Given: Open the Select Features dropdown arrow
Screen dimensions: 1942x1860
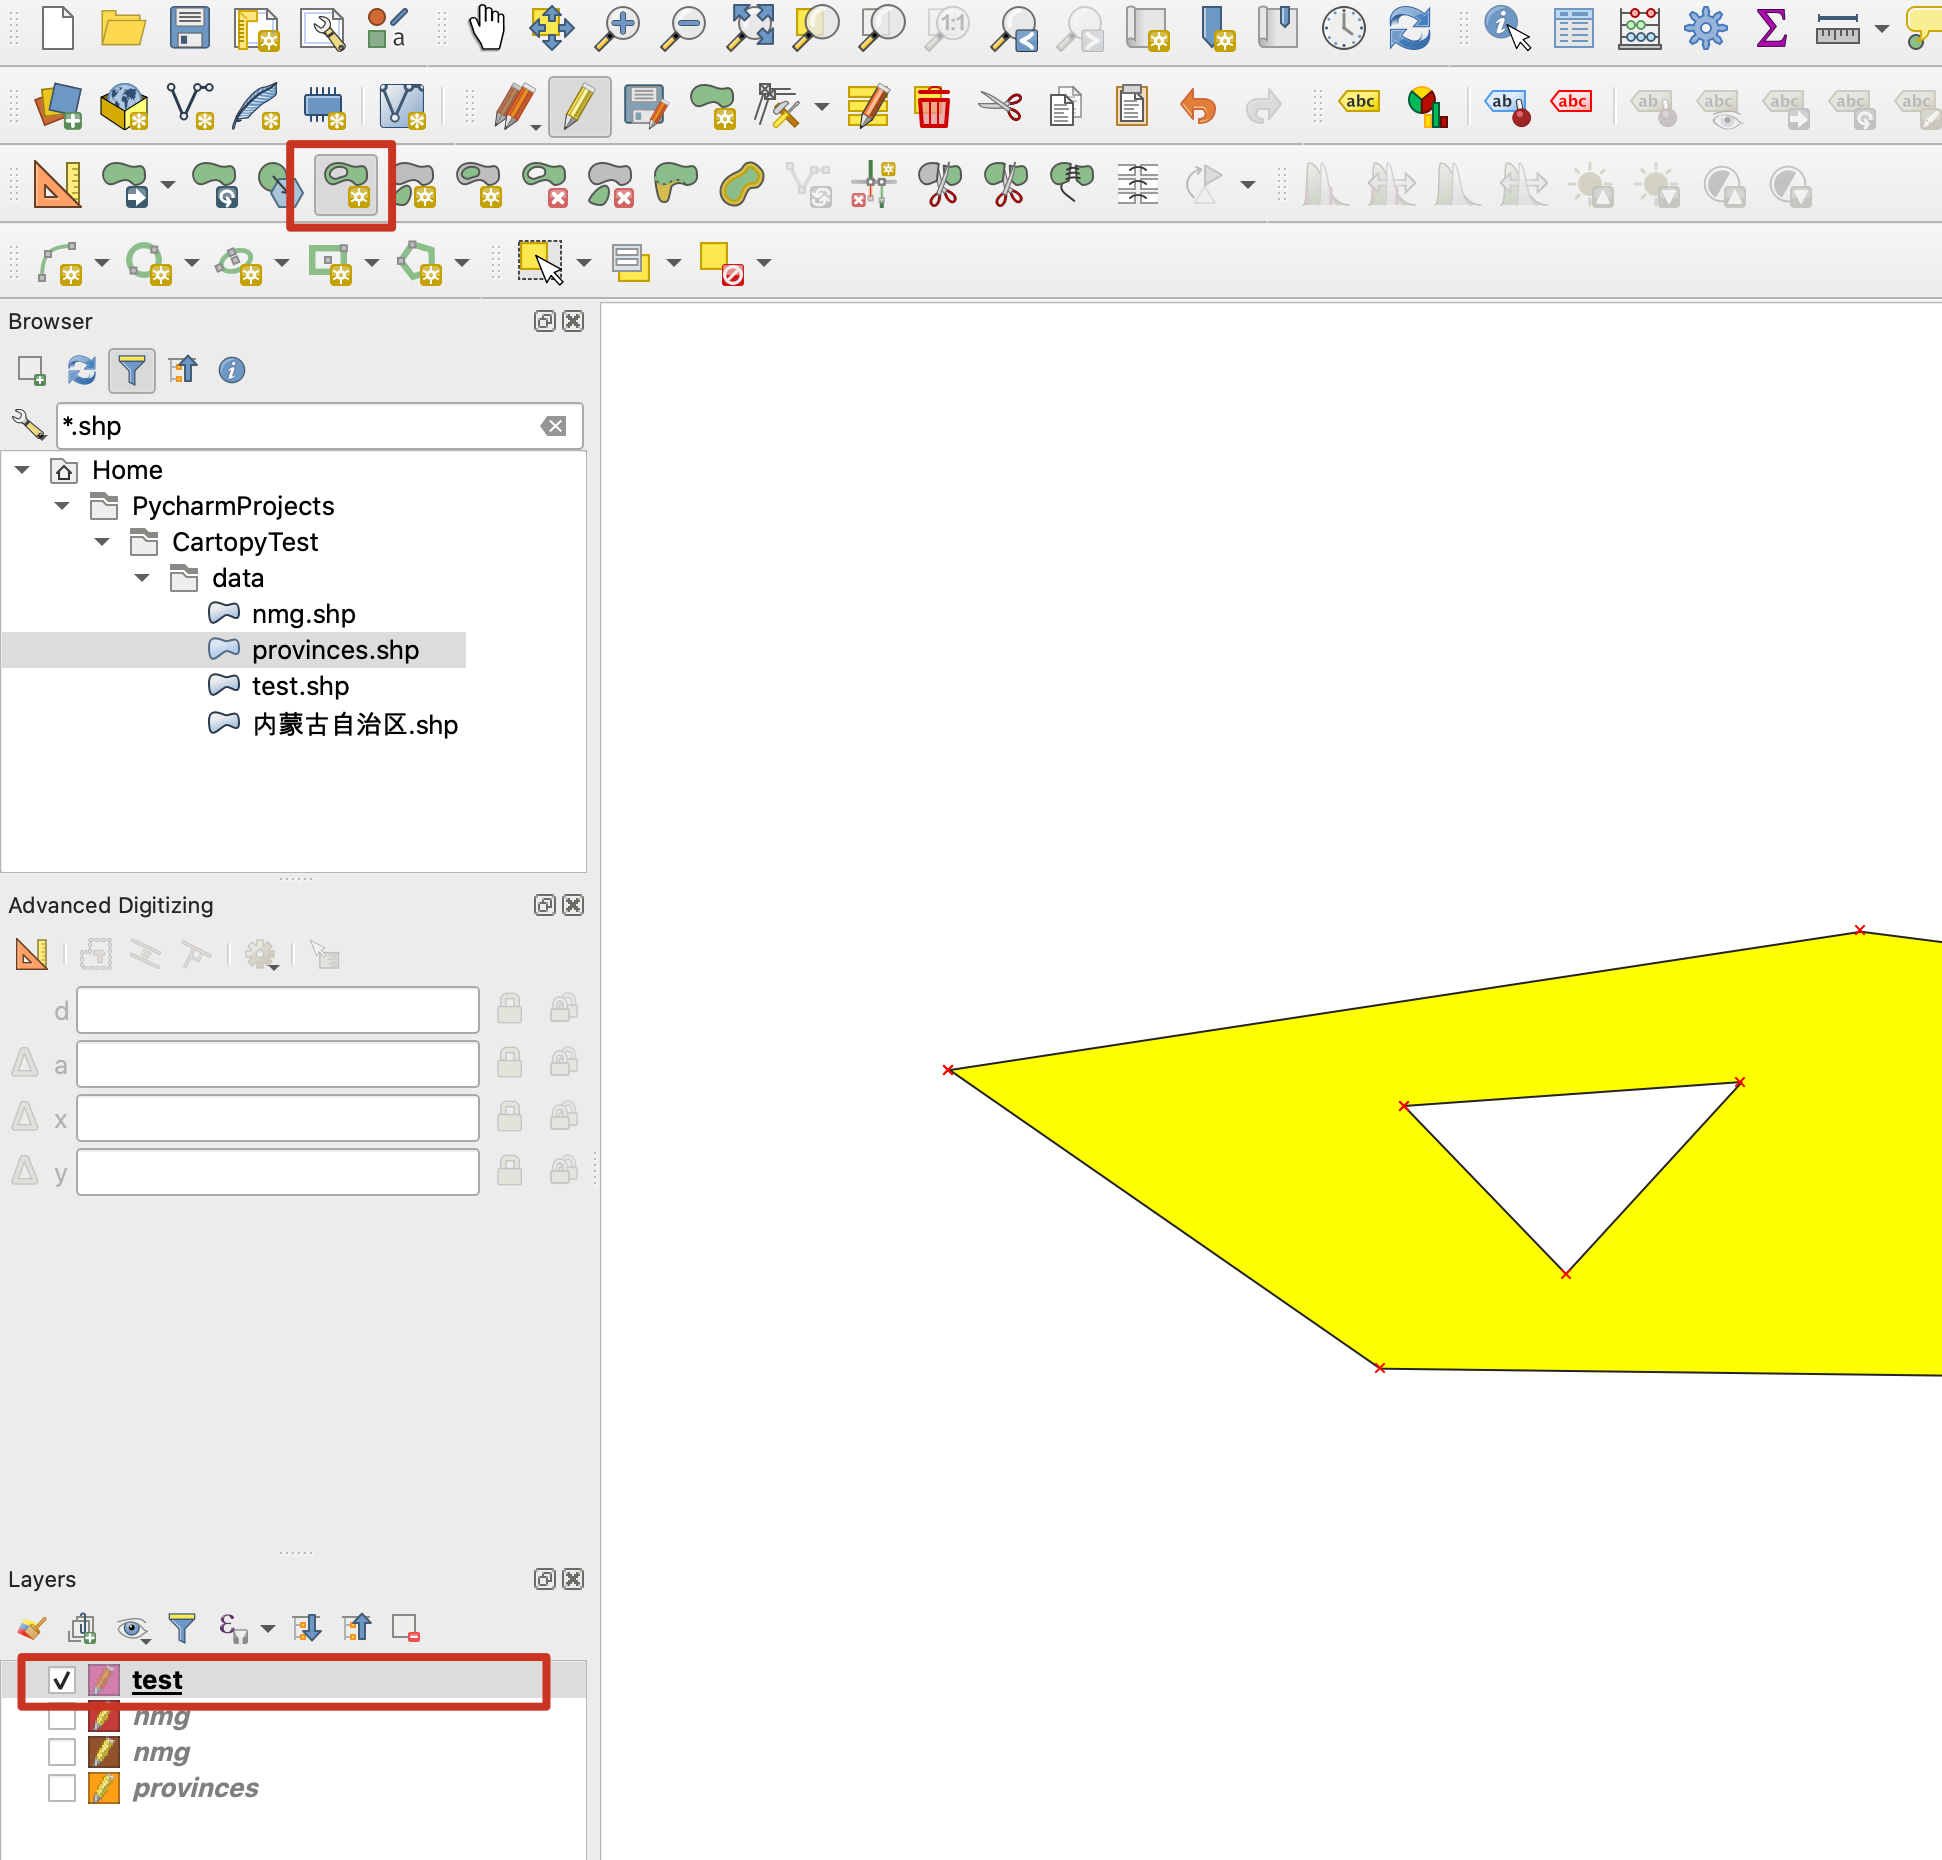Looking at the screenshot, I should tap(584, 263).
